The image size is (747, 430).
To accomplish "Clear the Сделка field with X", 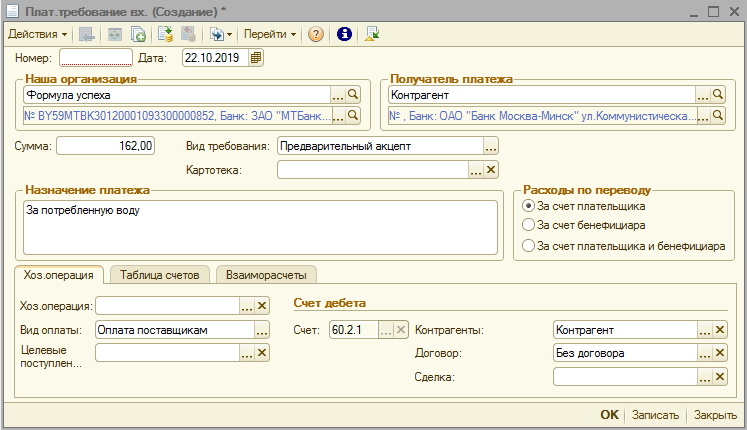I will [719, 377].
